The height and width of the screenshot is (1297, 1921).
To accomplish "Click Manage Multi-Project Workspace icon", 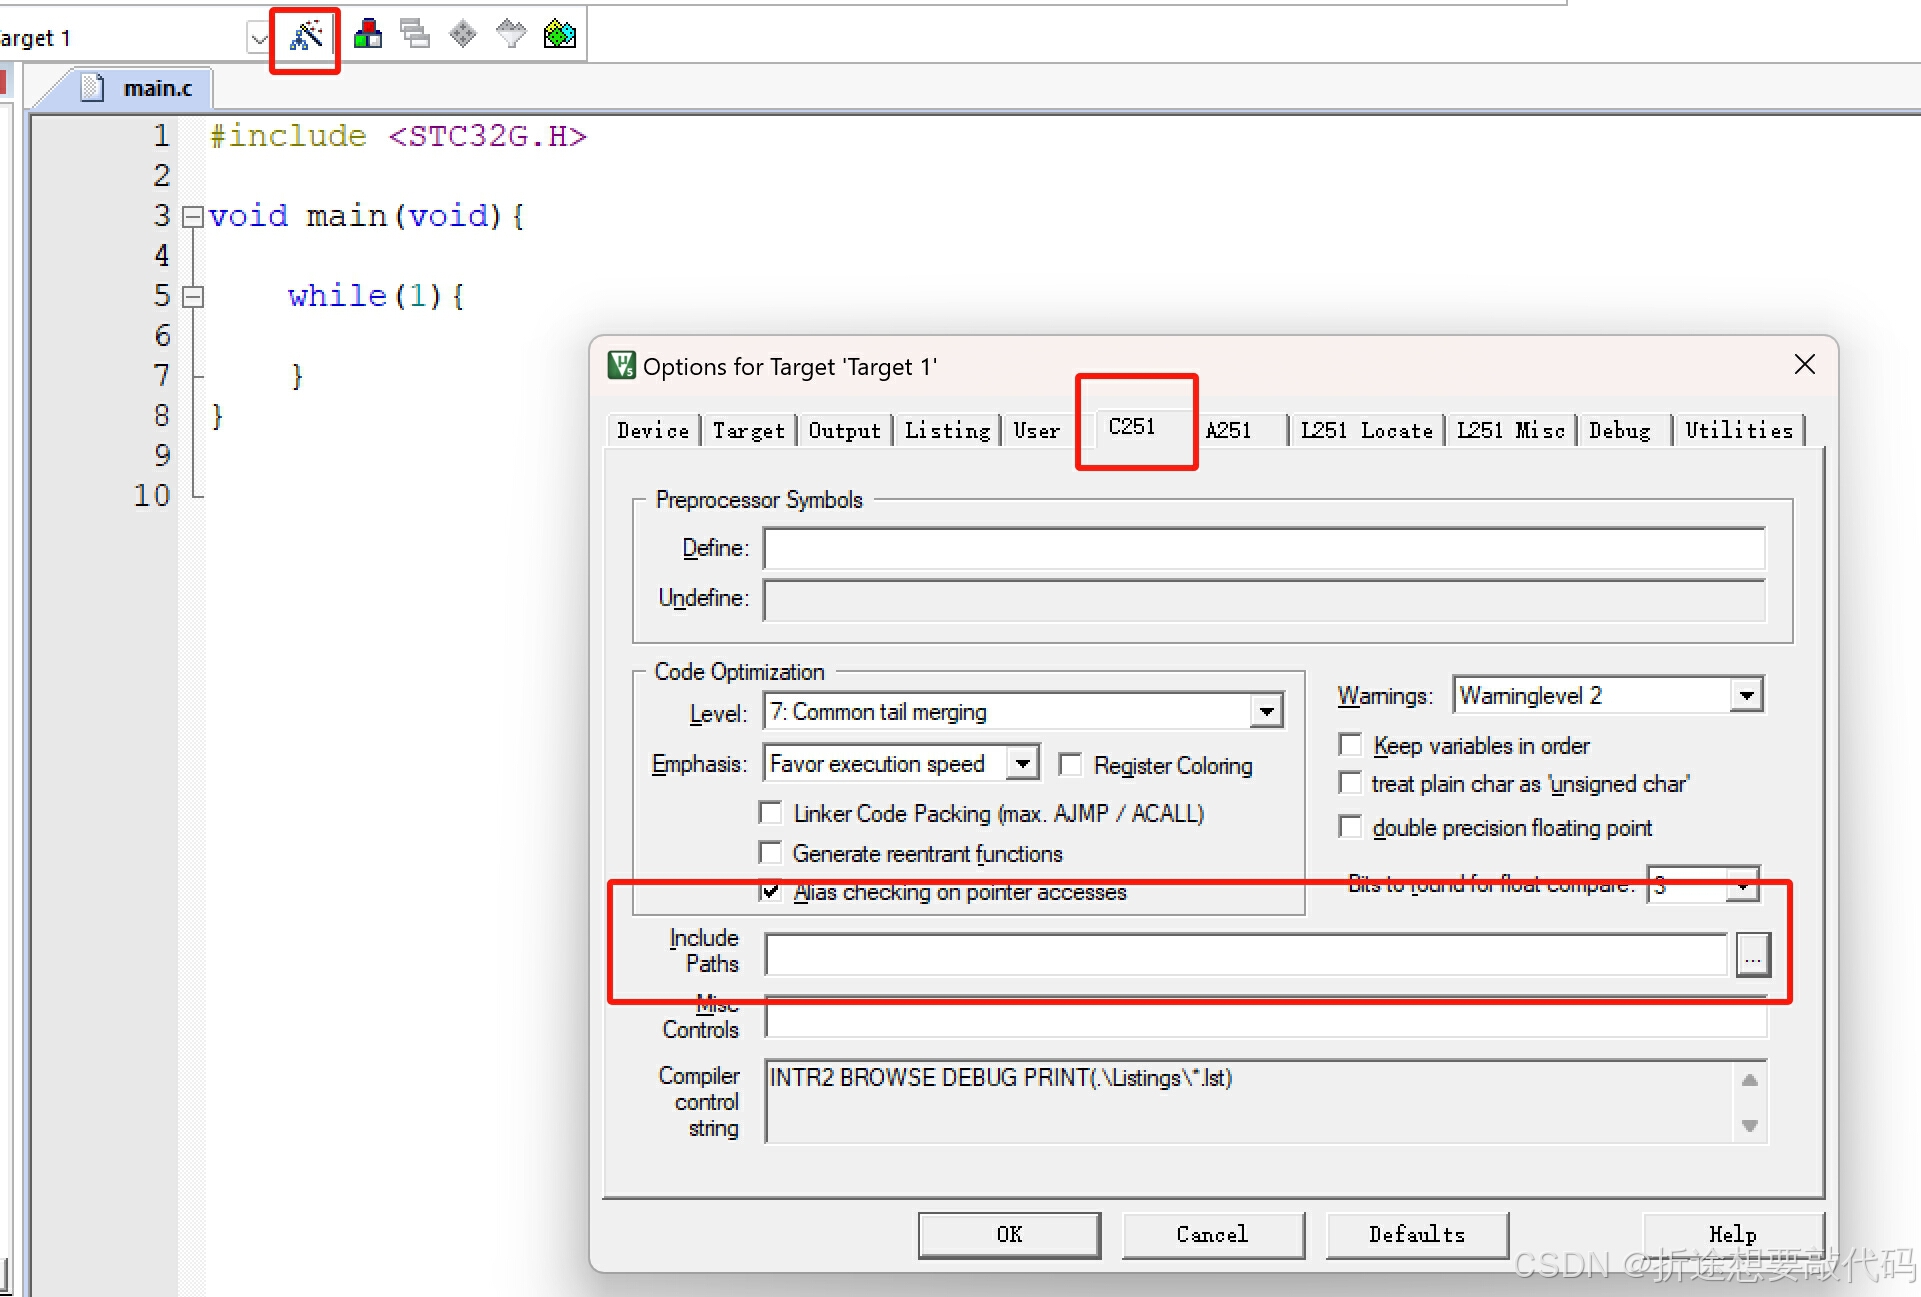I will pos(415,34).
